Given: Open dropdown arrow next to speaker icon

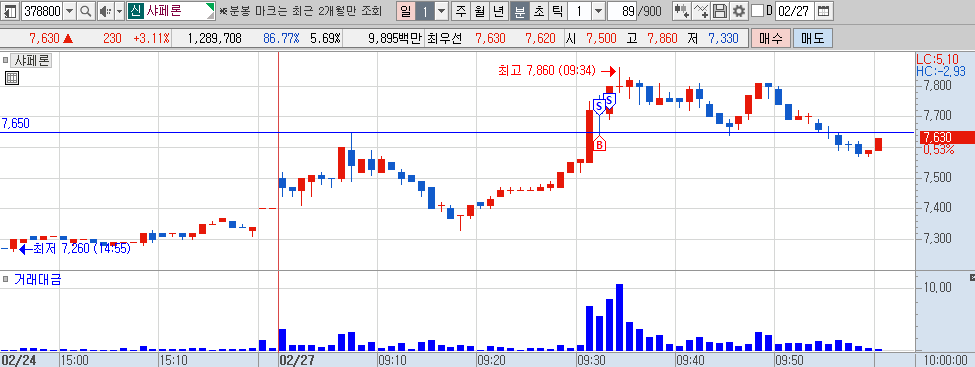Looking at the screenshot, I should 119,11.
